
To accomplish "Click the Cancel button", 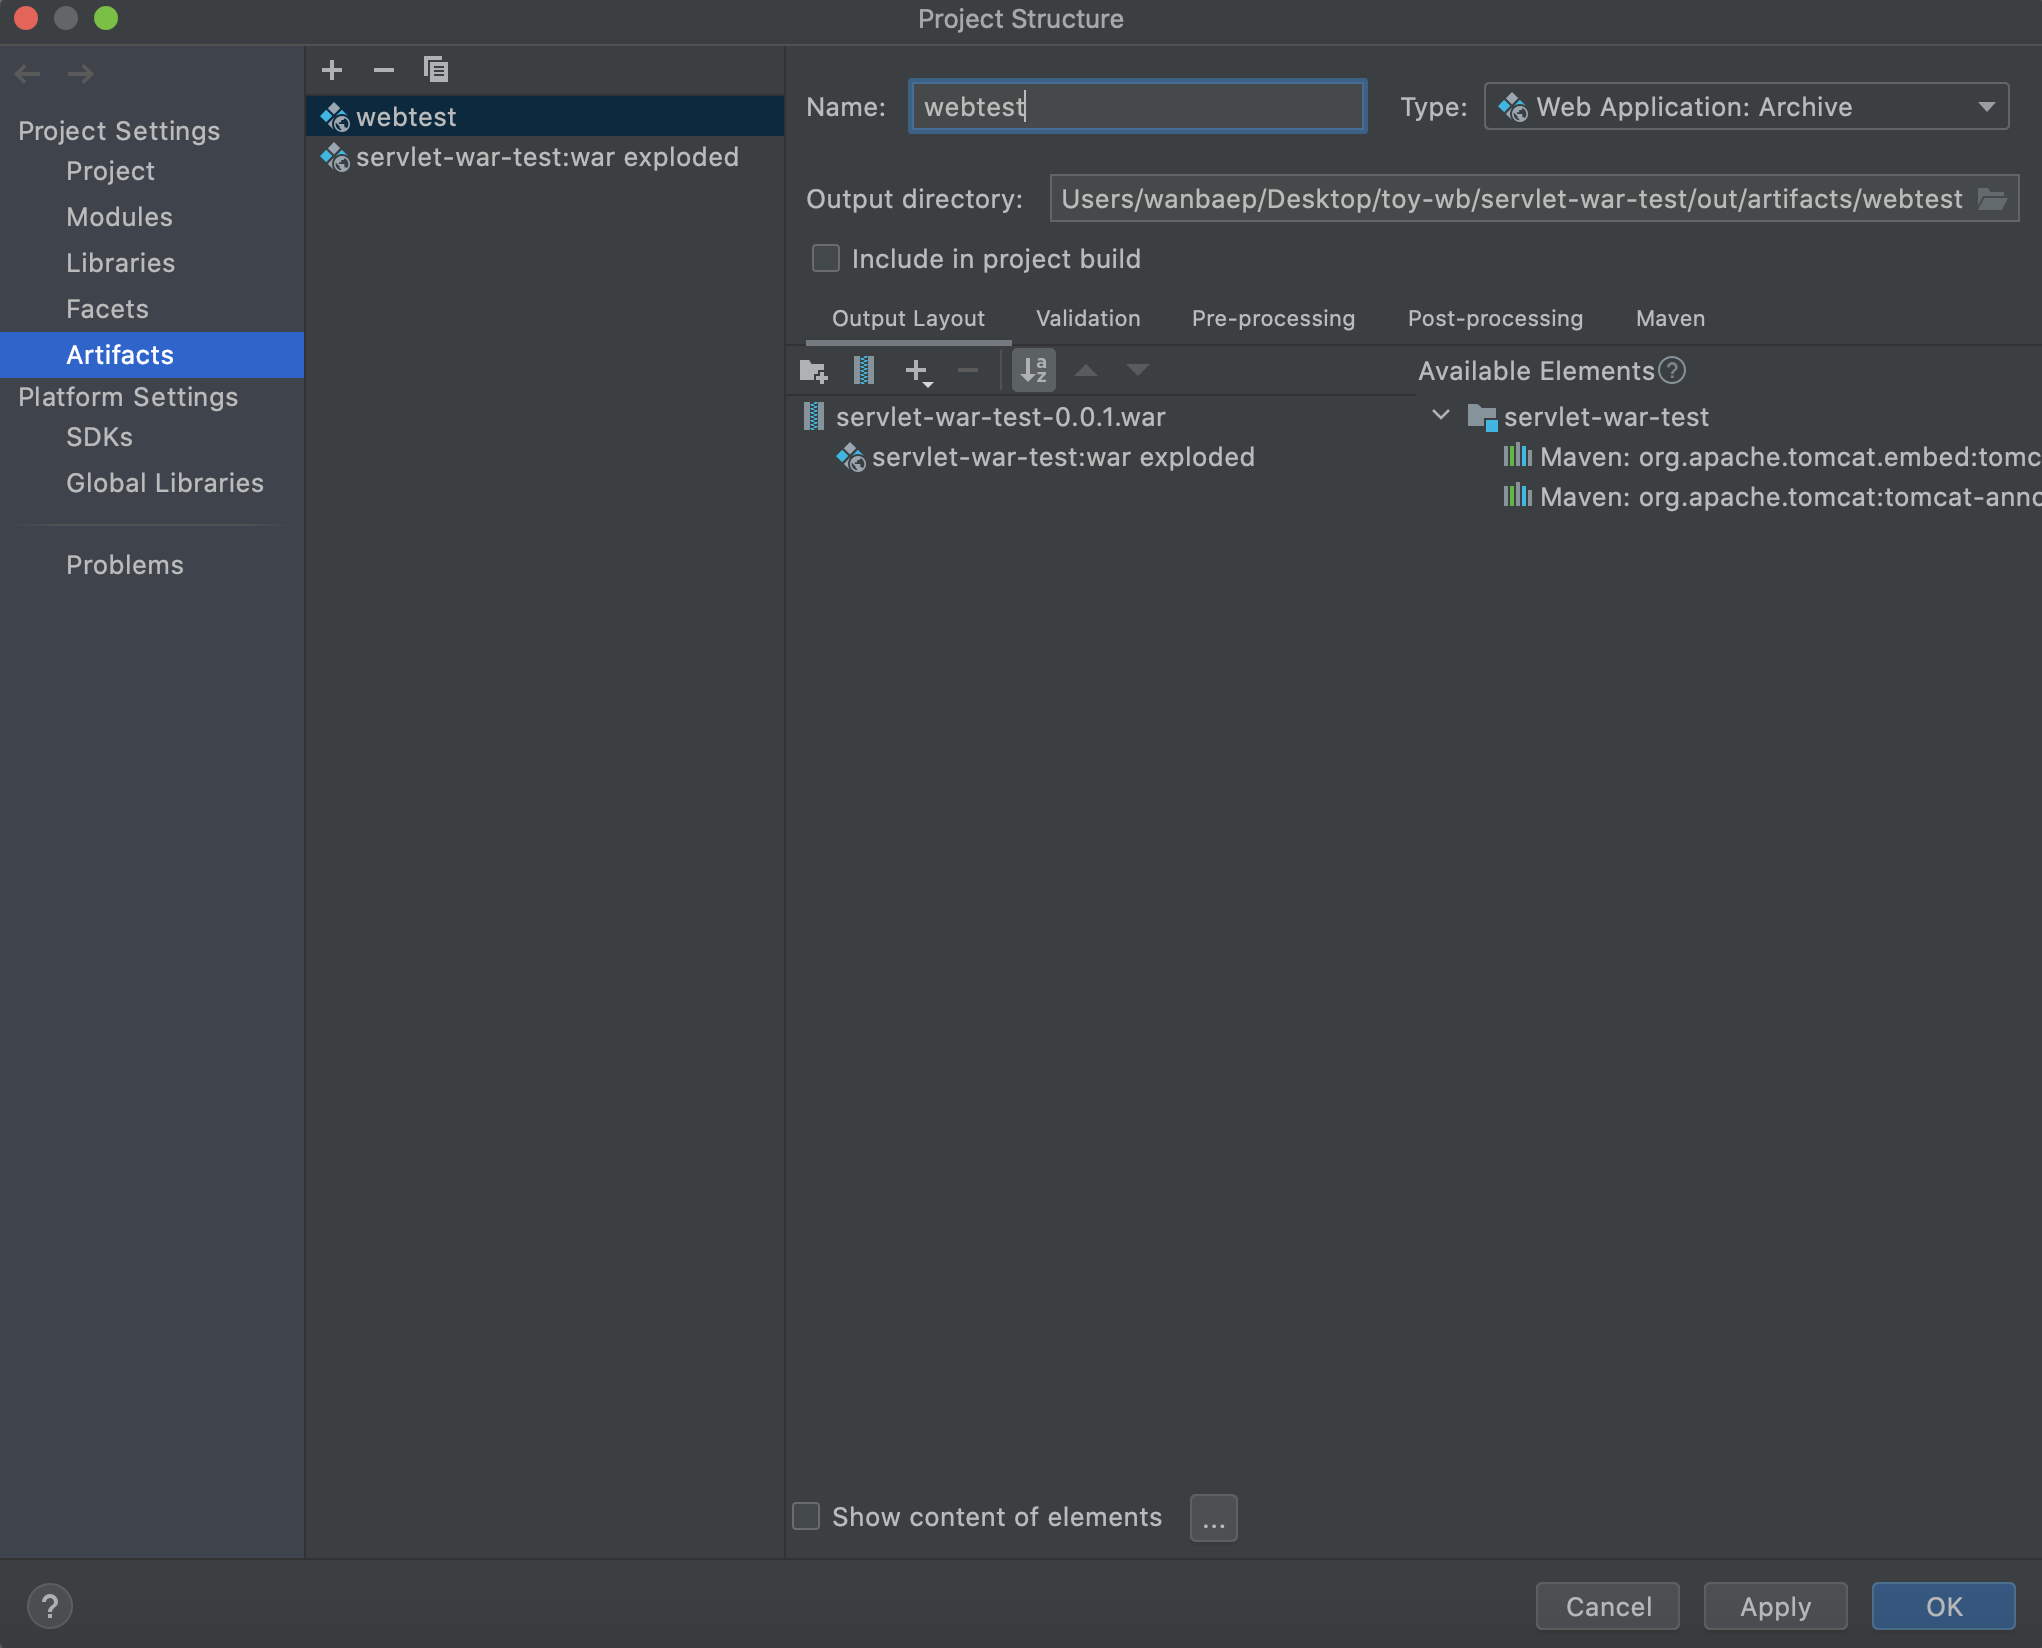I will click(1608, 1606).
